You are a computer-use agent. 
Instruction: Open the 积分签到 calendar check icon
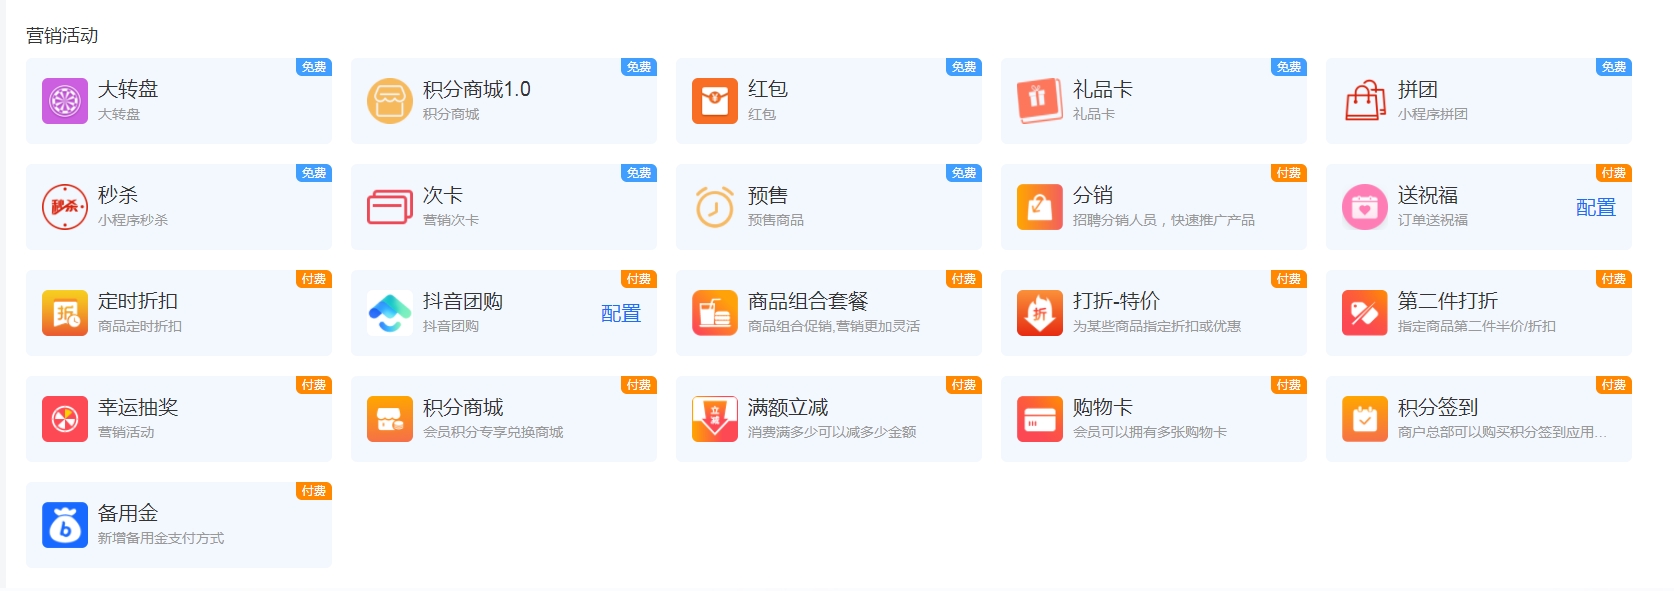tap(1365, 419)
